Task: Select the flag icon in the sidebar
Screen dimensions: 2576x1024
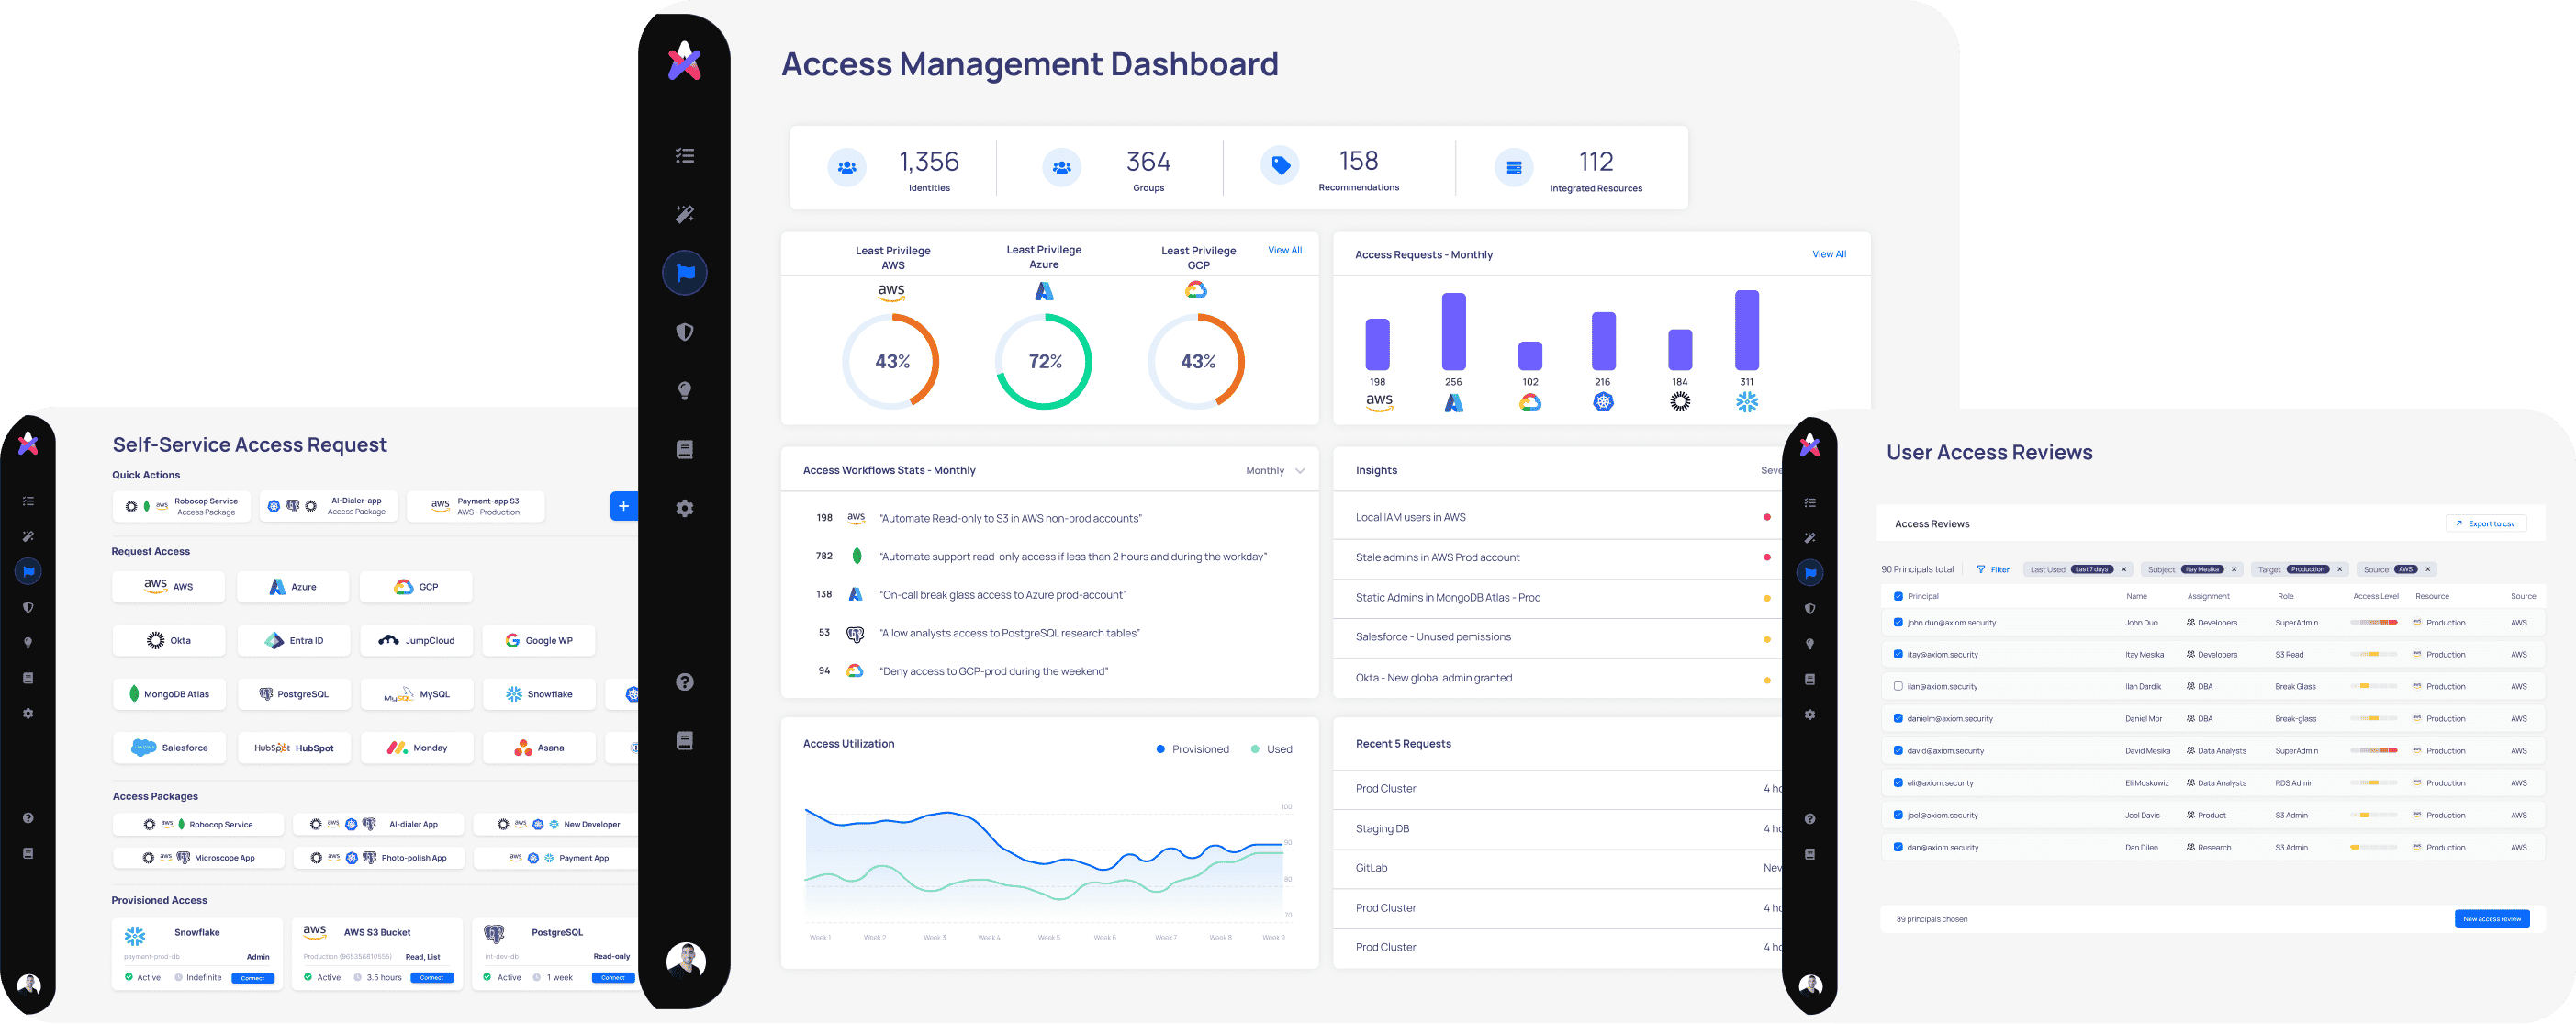Action: (685, 272)
